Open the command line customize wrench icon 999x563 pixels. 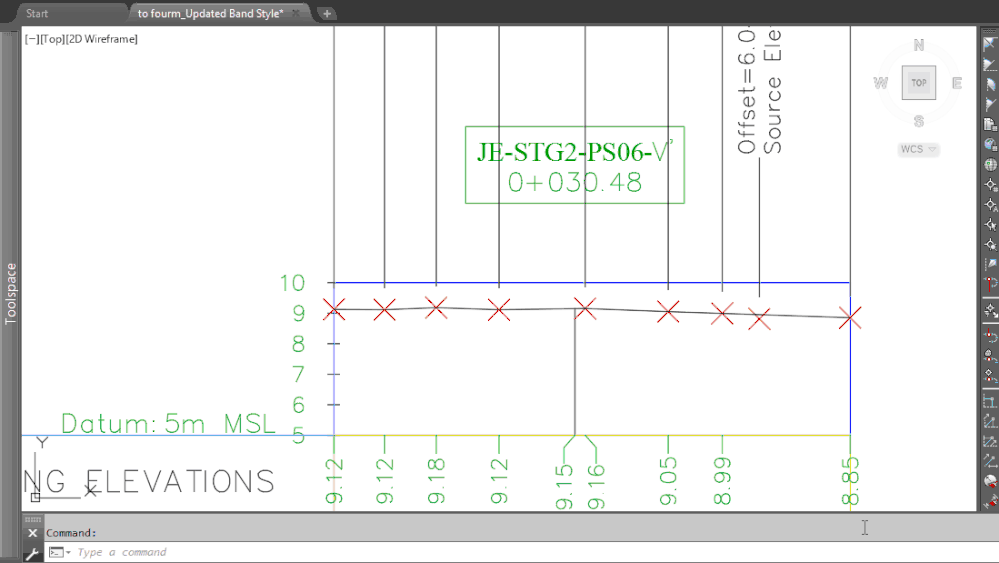pos(32,553)
